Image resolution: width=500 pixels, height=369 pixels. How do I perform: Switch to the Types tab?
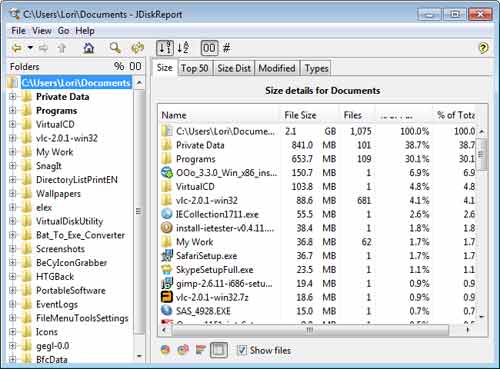coord(316,69)
